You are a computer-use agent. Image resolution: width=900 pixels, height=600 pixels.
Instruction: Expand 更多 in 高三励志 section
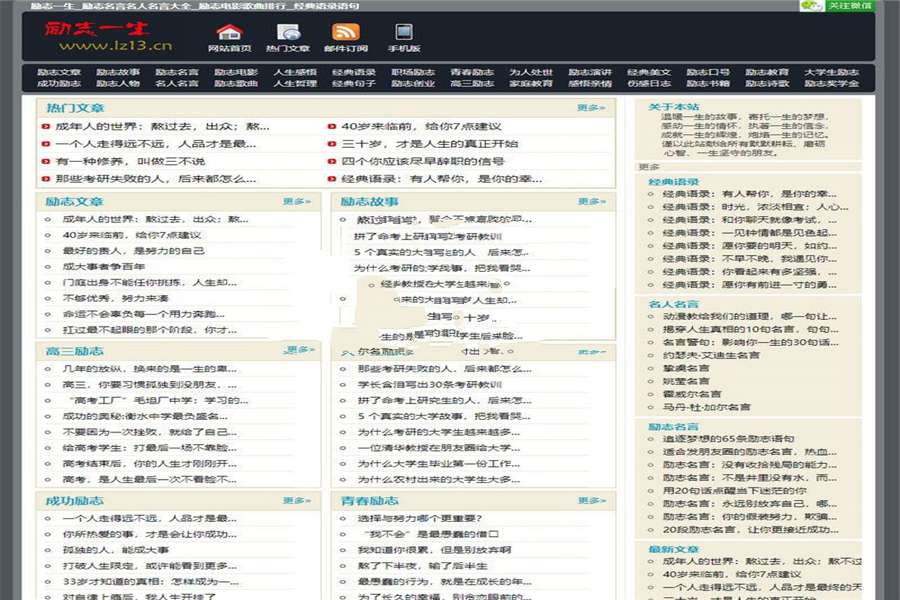297,350
